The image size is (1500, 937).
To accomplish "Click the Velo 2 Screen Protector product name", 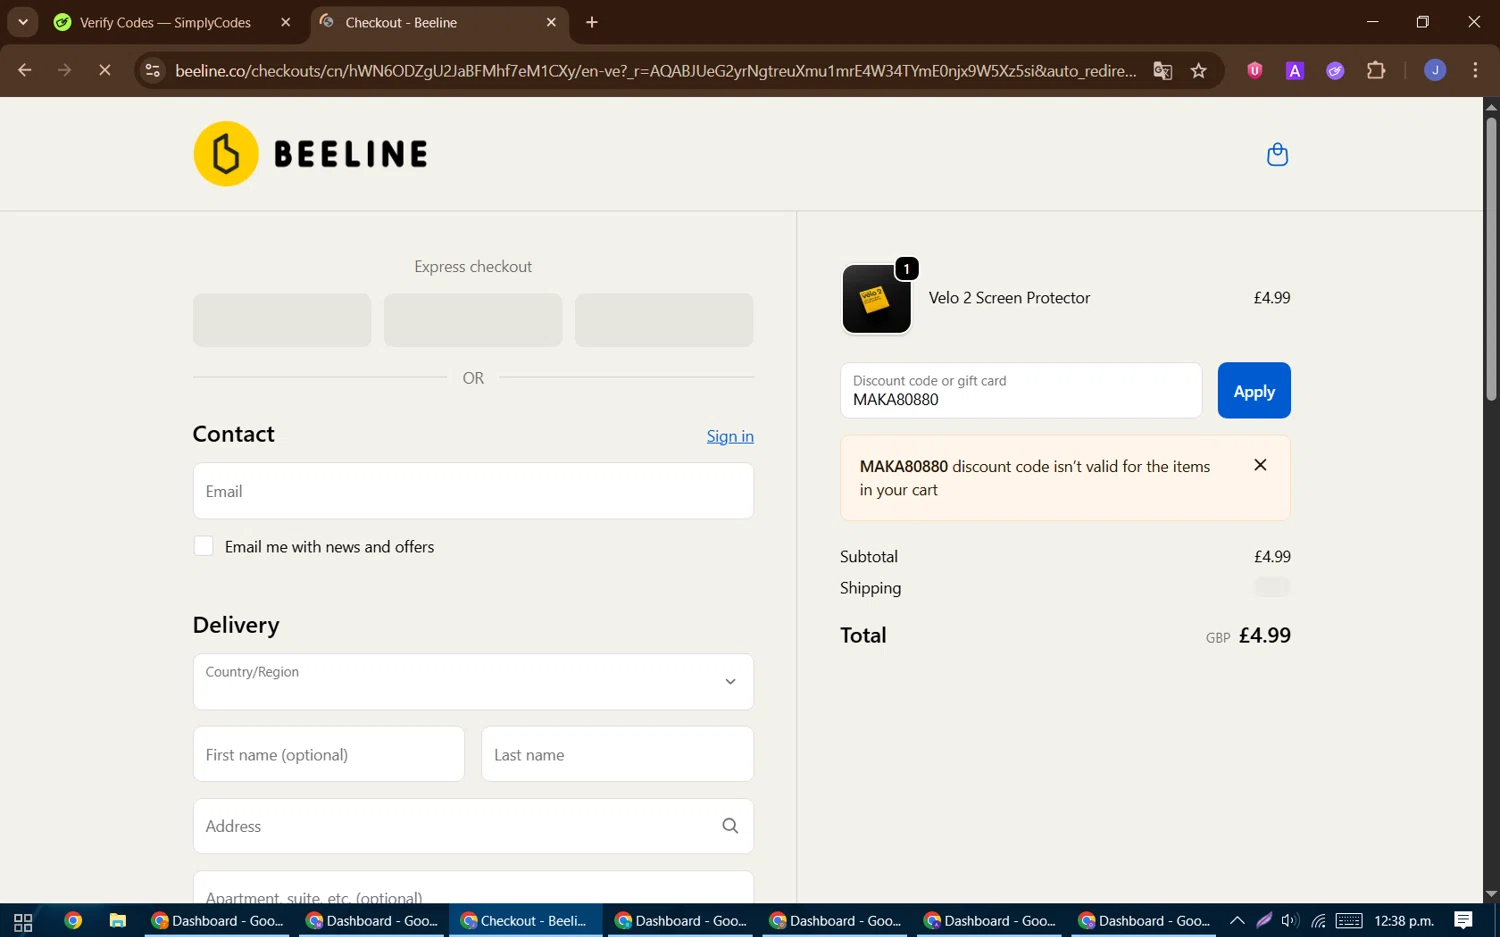I will click(x=1009, y=298).
